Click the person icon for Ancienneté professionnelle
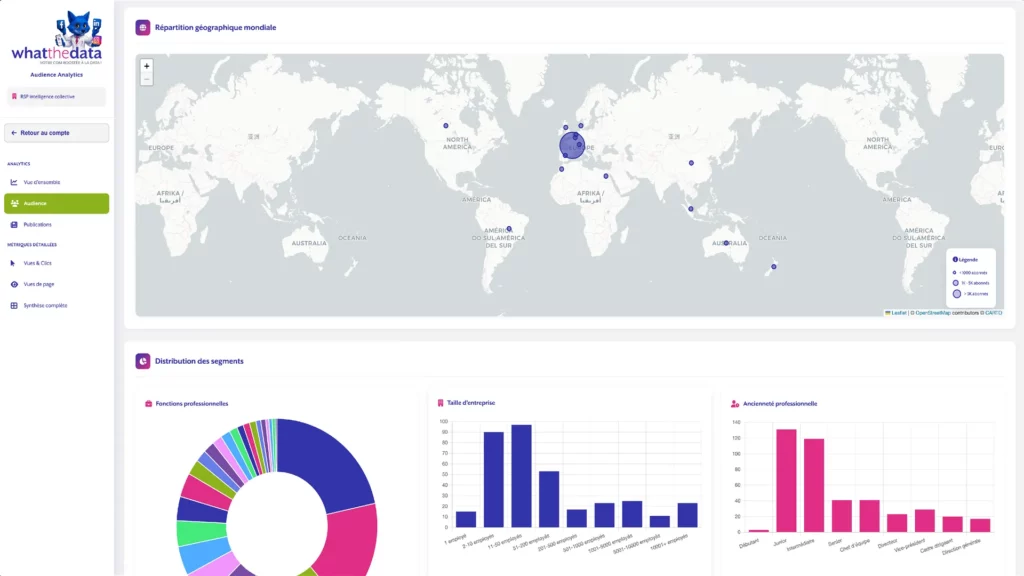Screen dimensions: 1024x576 (735, 404)
